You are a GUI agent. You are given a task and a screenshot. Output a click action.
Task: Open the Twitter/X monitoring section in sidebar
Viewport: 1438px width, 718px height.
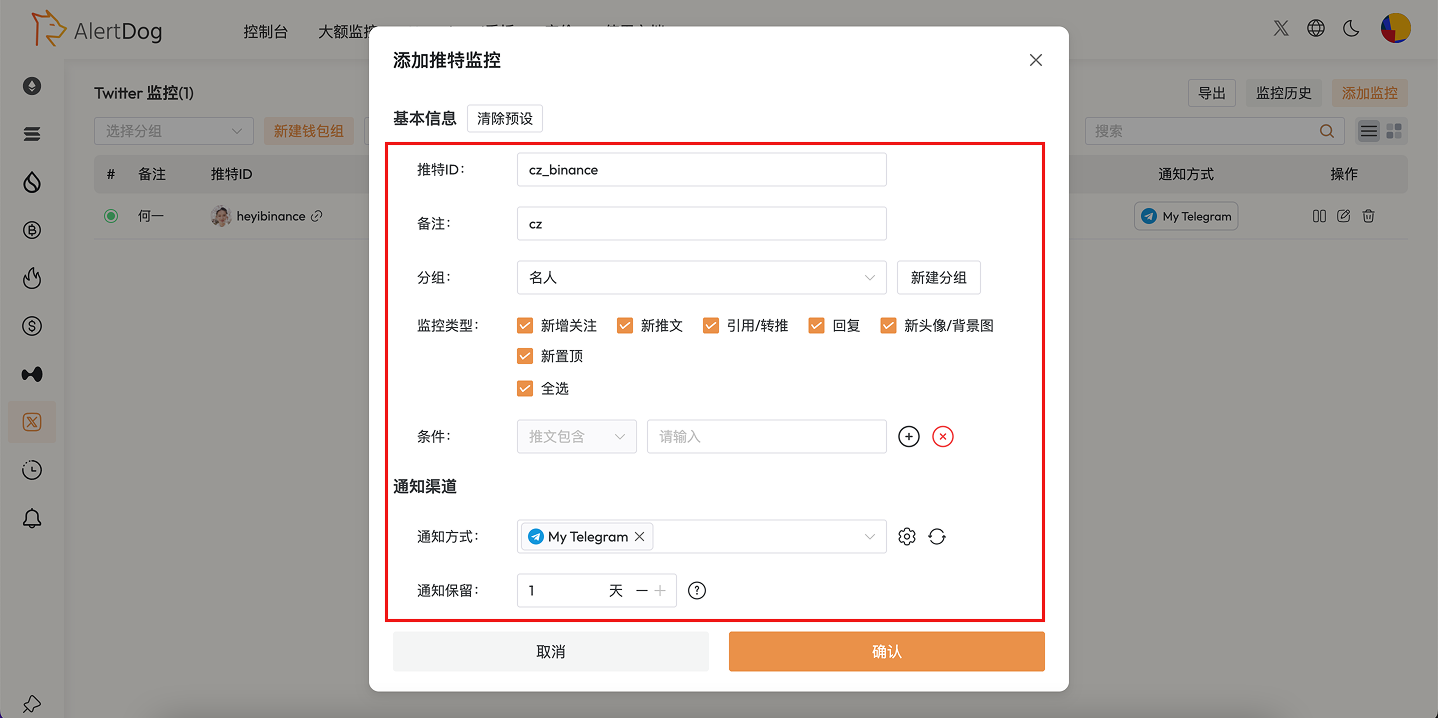[x=31, y=421]
